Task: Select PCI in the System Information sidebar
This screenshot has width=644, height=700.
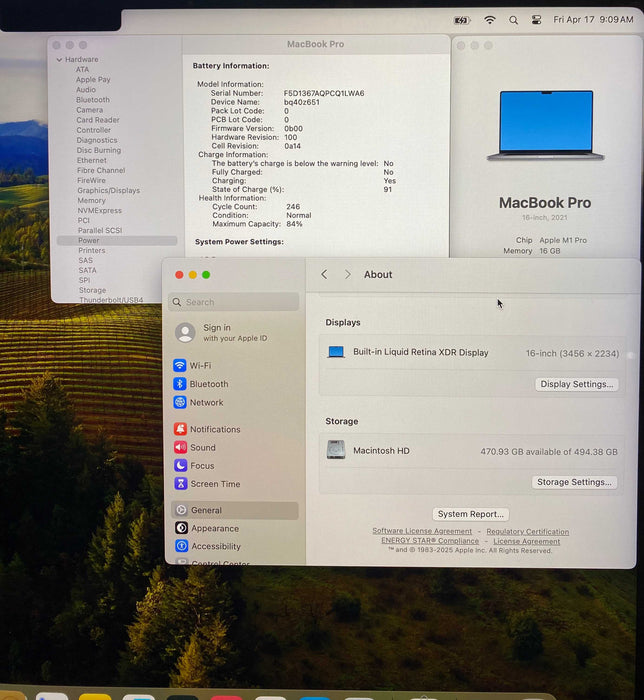Action: 84,220
